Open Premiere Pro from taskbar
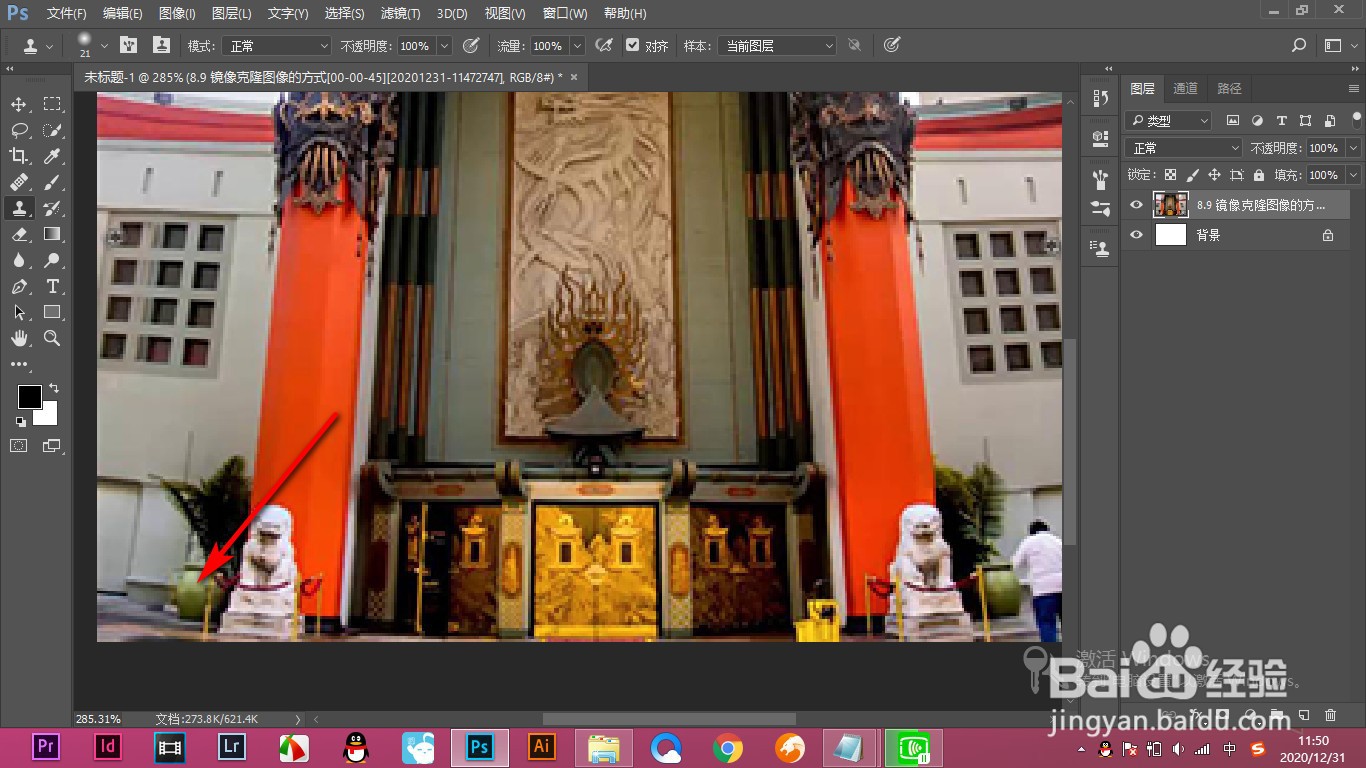Screen dimensions: 1366x768 point(45,747)
